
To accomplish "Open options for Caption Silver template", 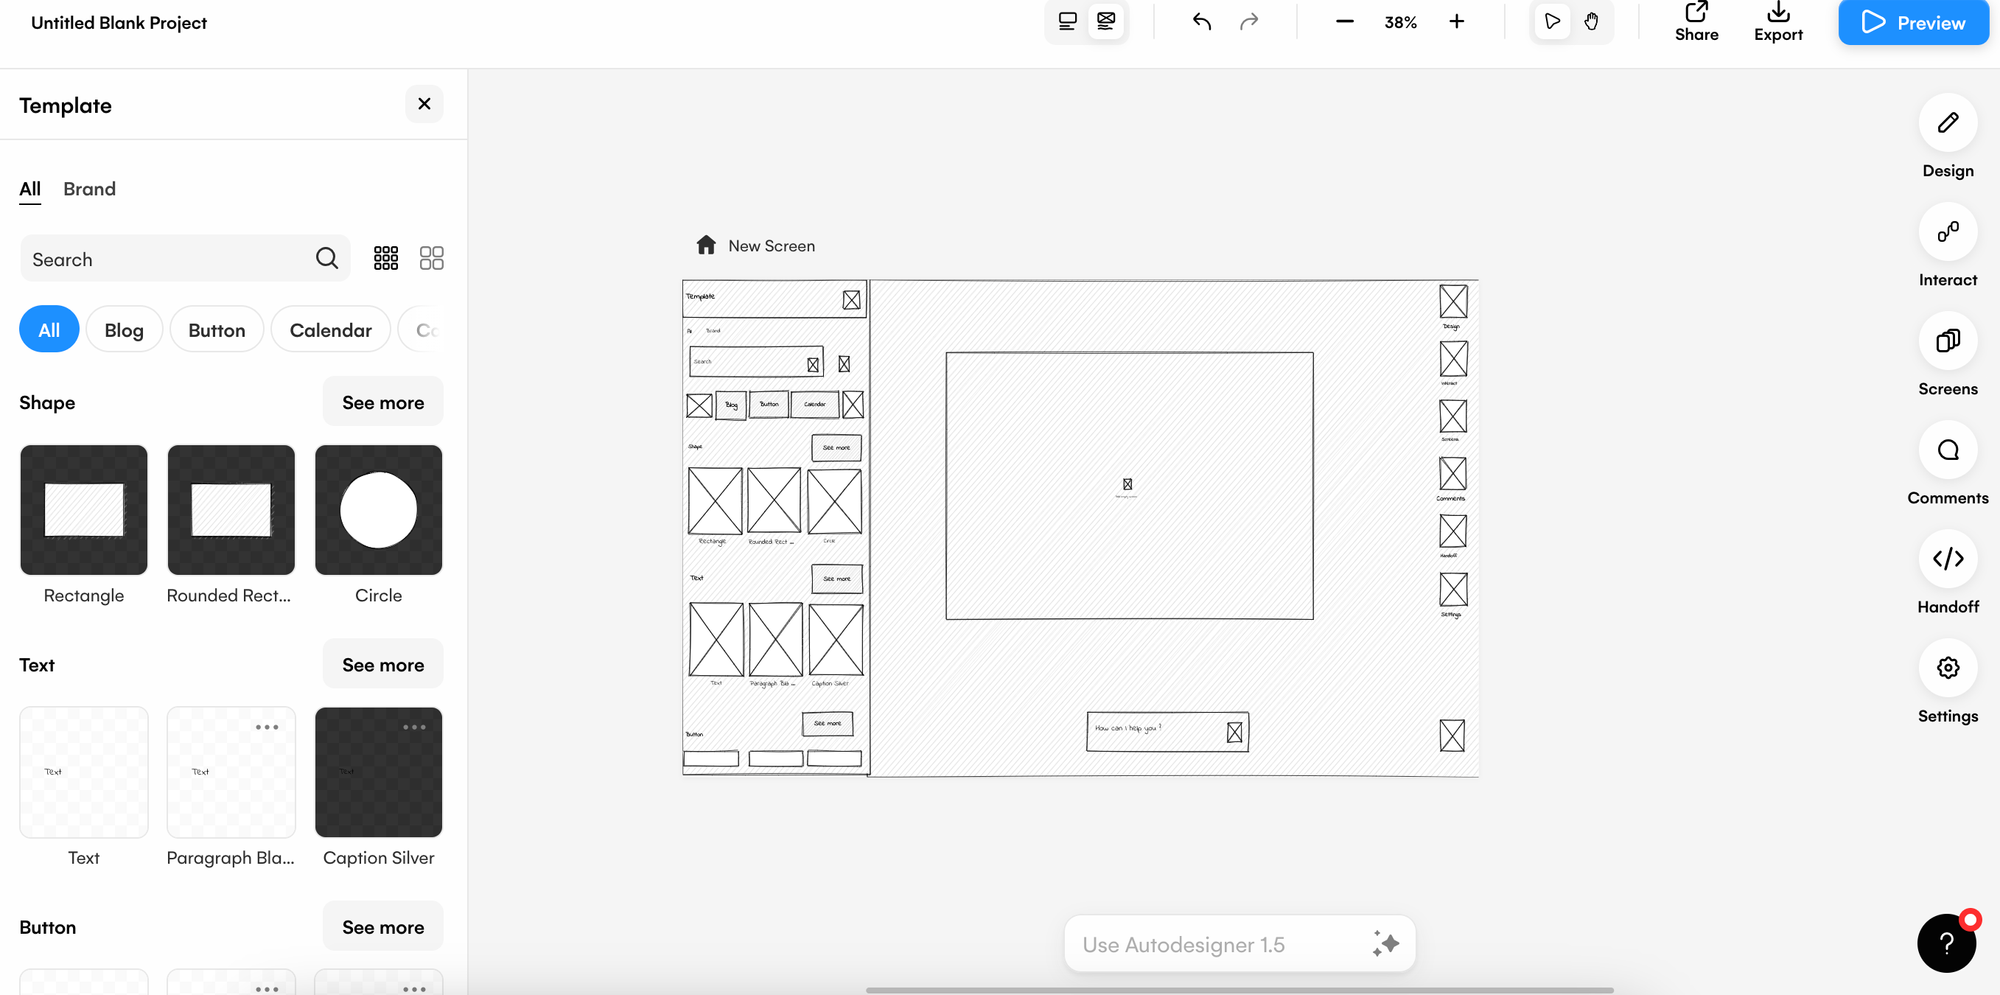I will click(414, 727).
